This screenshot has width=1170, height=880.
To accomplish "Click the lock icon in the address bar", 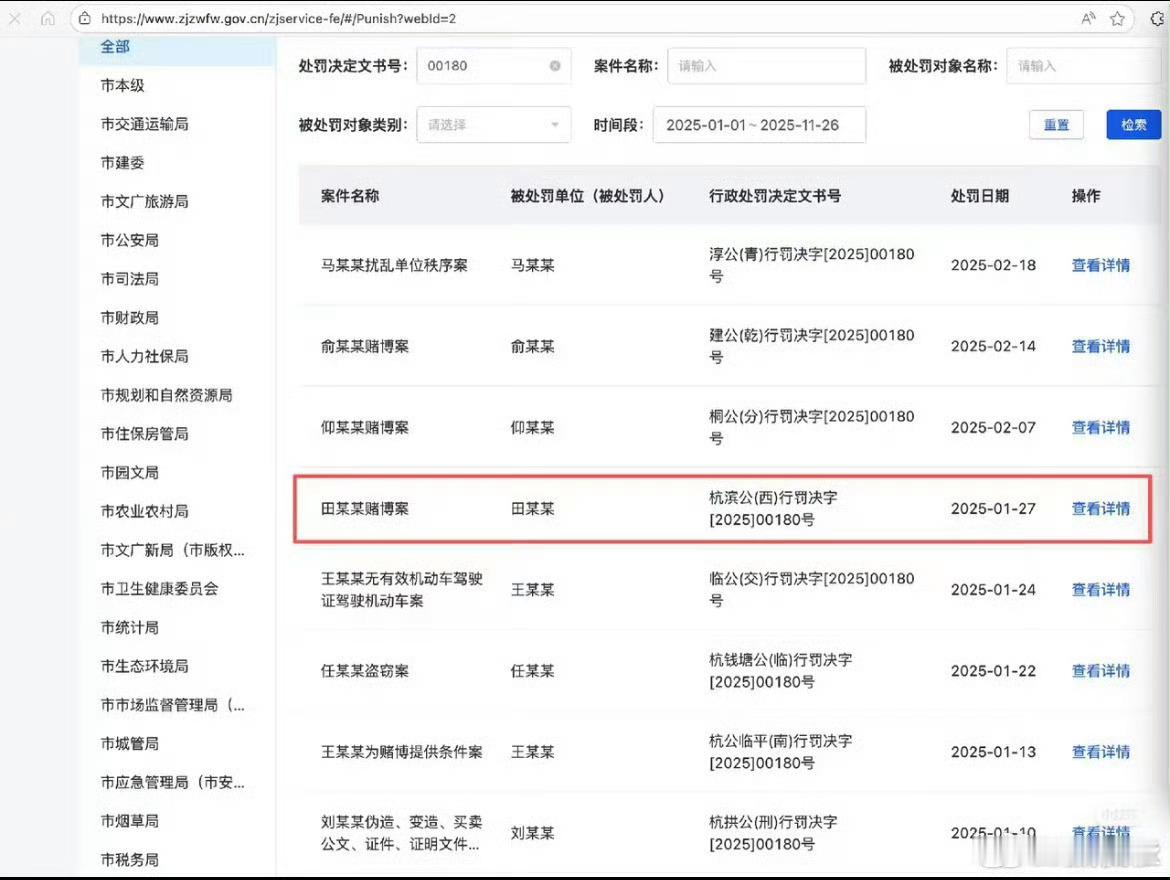I will tap(84, 17).
